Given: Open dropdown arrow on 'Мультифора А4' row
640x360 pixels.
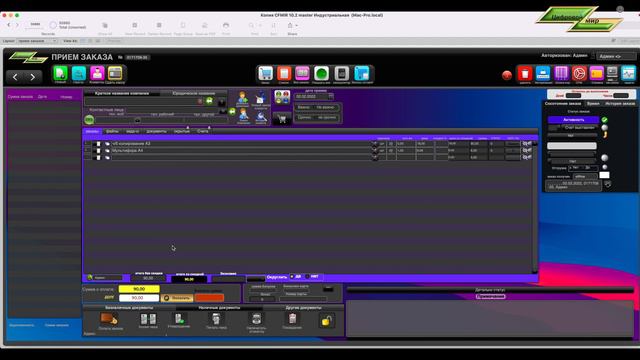Looking at the screenshot, I should (x=374, y=151).
